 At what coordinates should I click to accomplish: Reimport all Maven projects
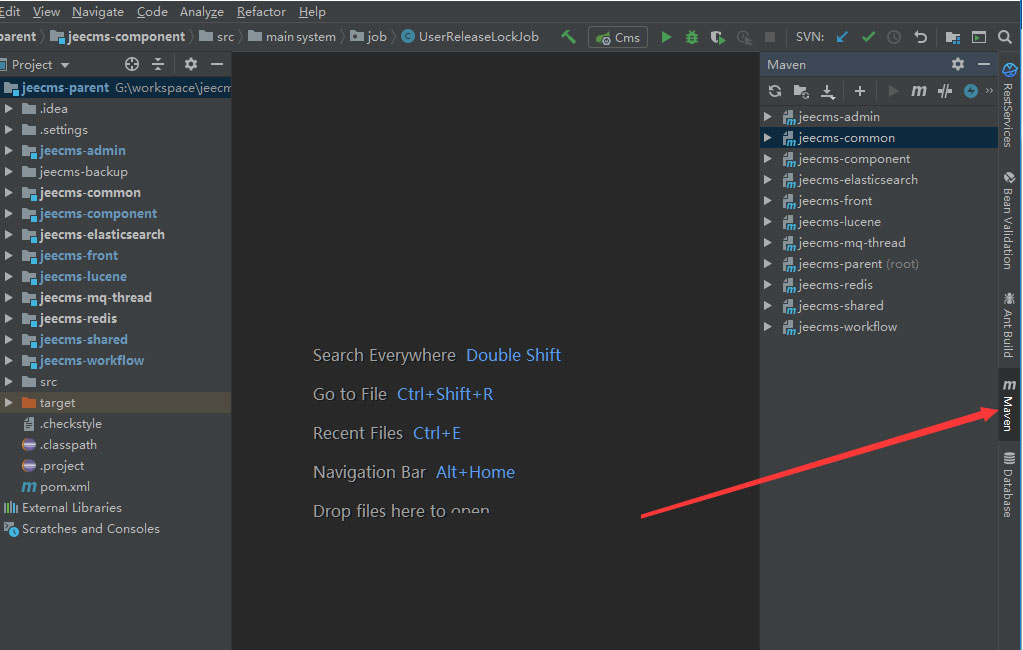(774, 91)
